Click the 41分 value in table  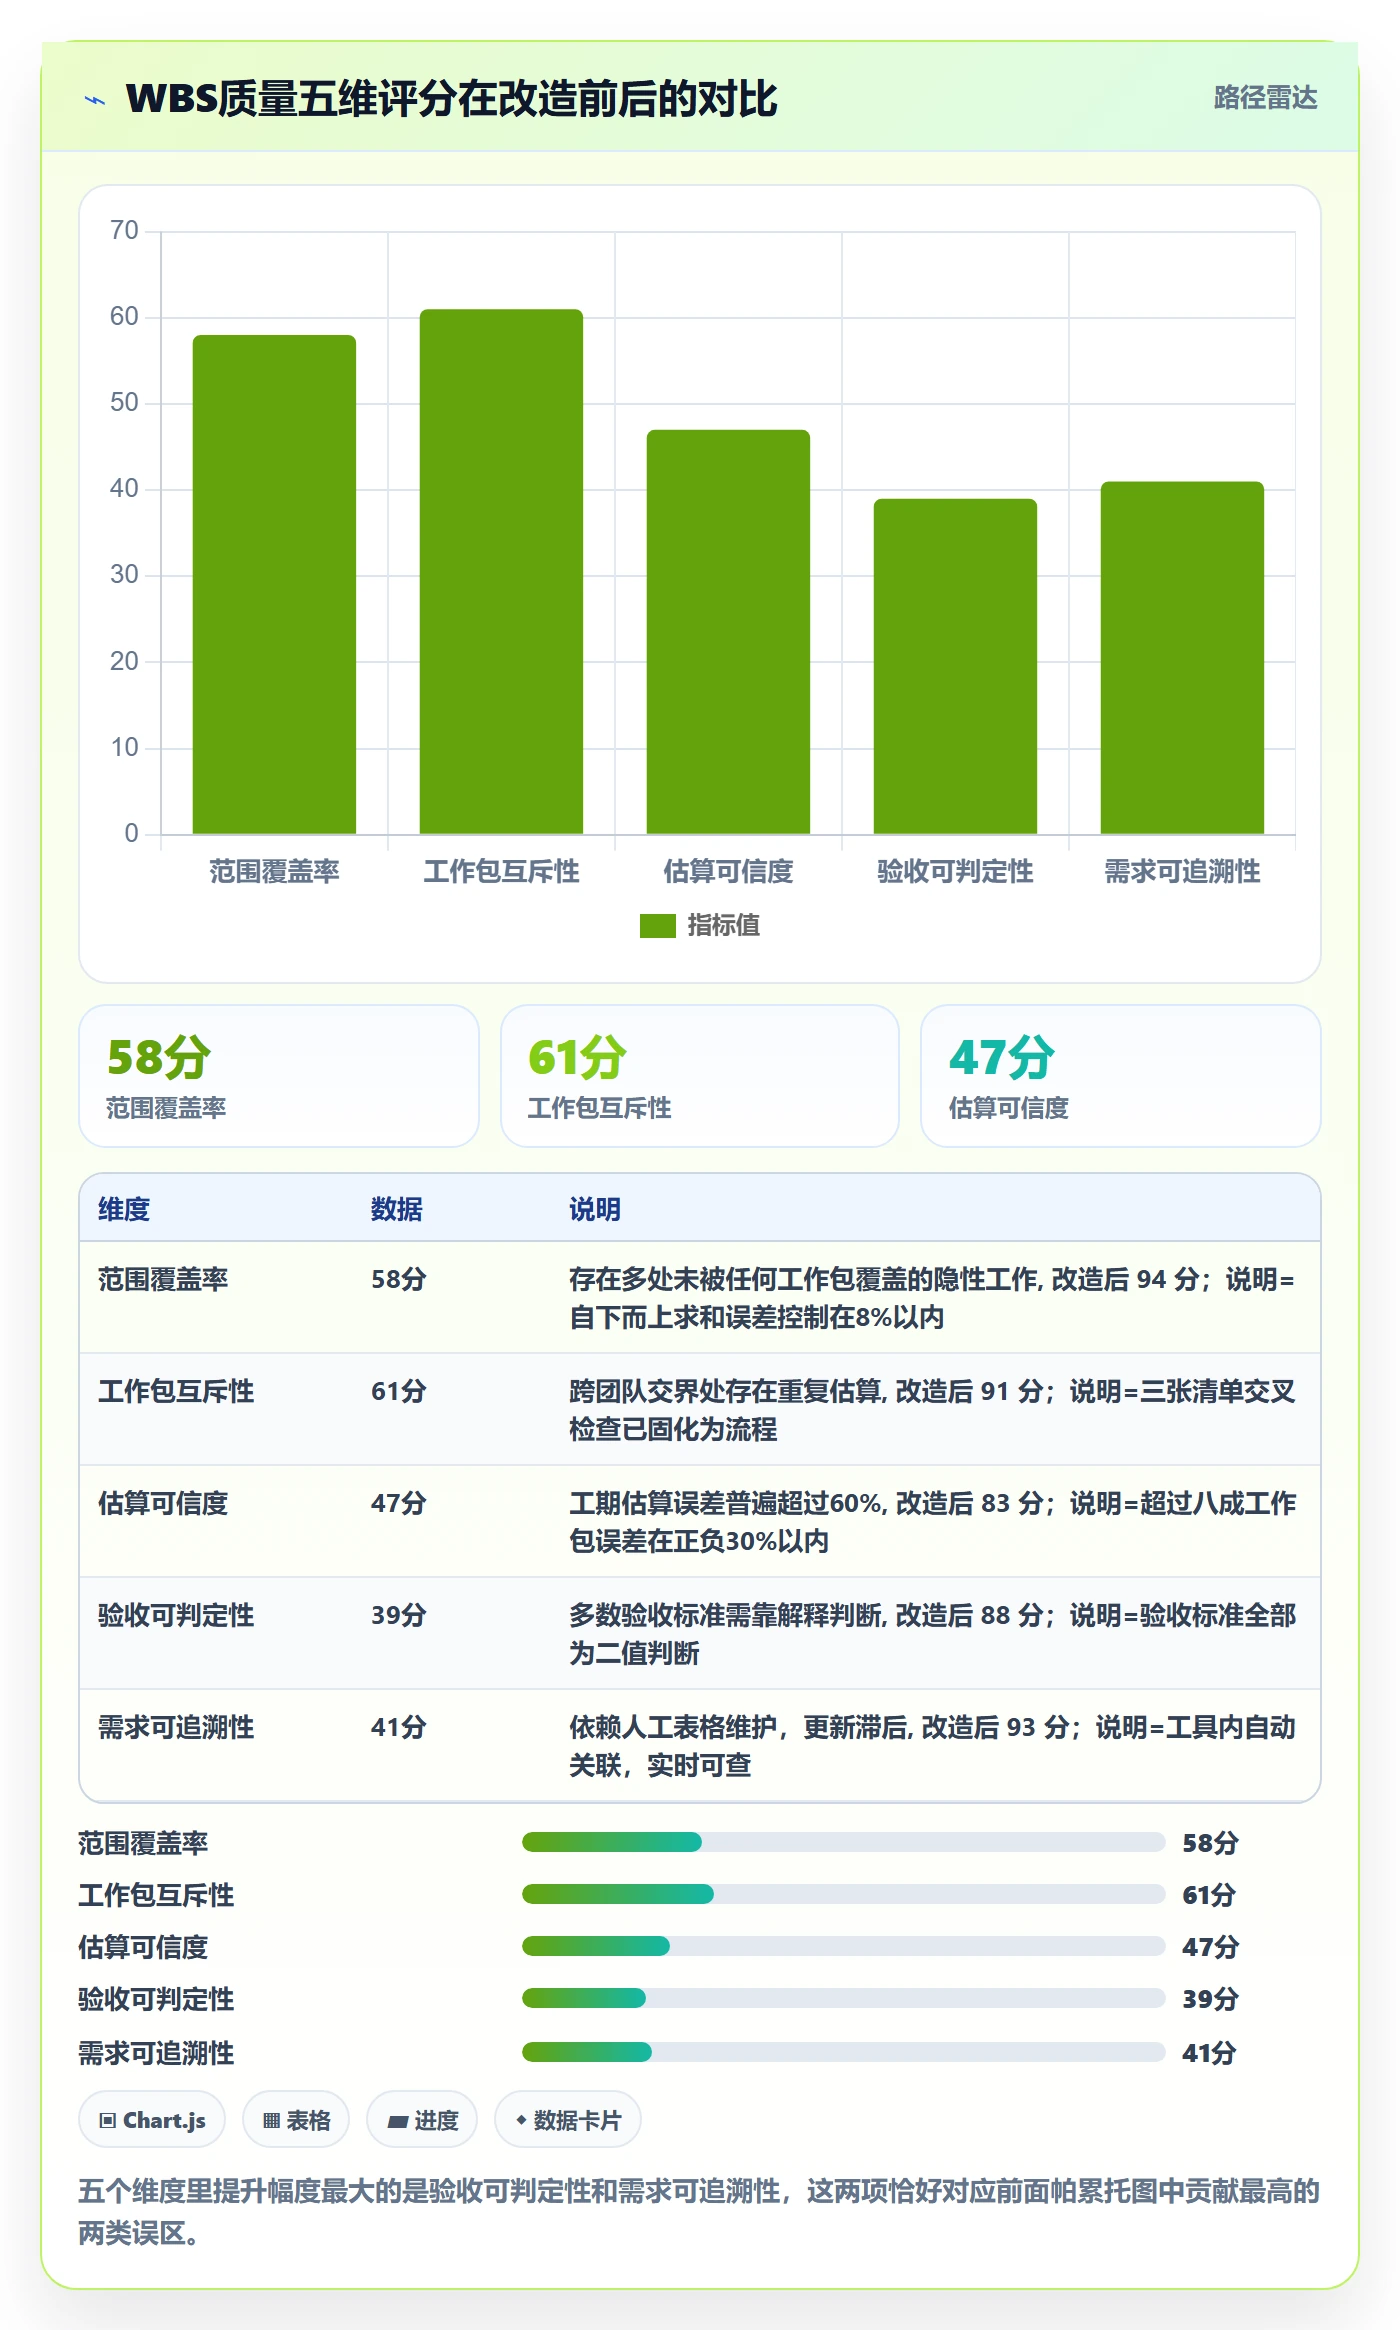click(399, 1728)
